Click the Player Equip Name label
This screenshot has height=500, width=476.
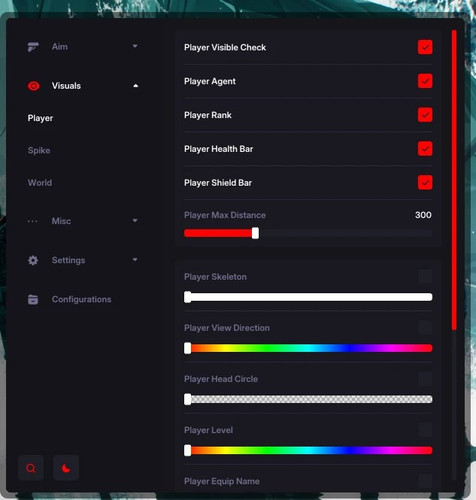(x=222, y=481)
